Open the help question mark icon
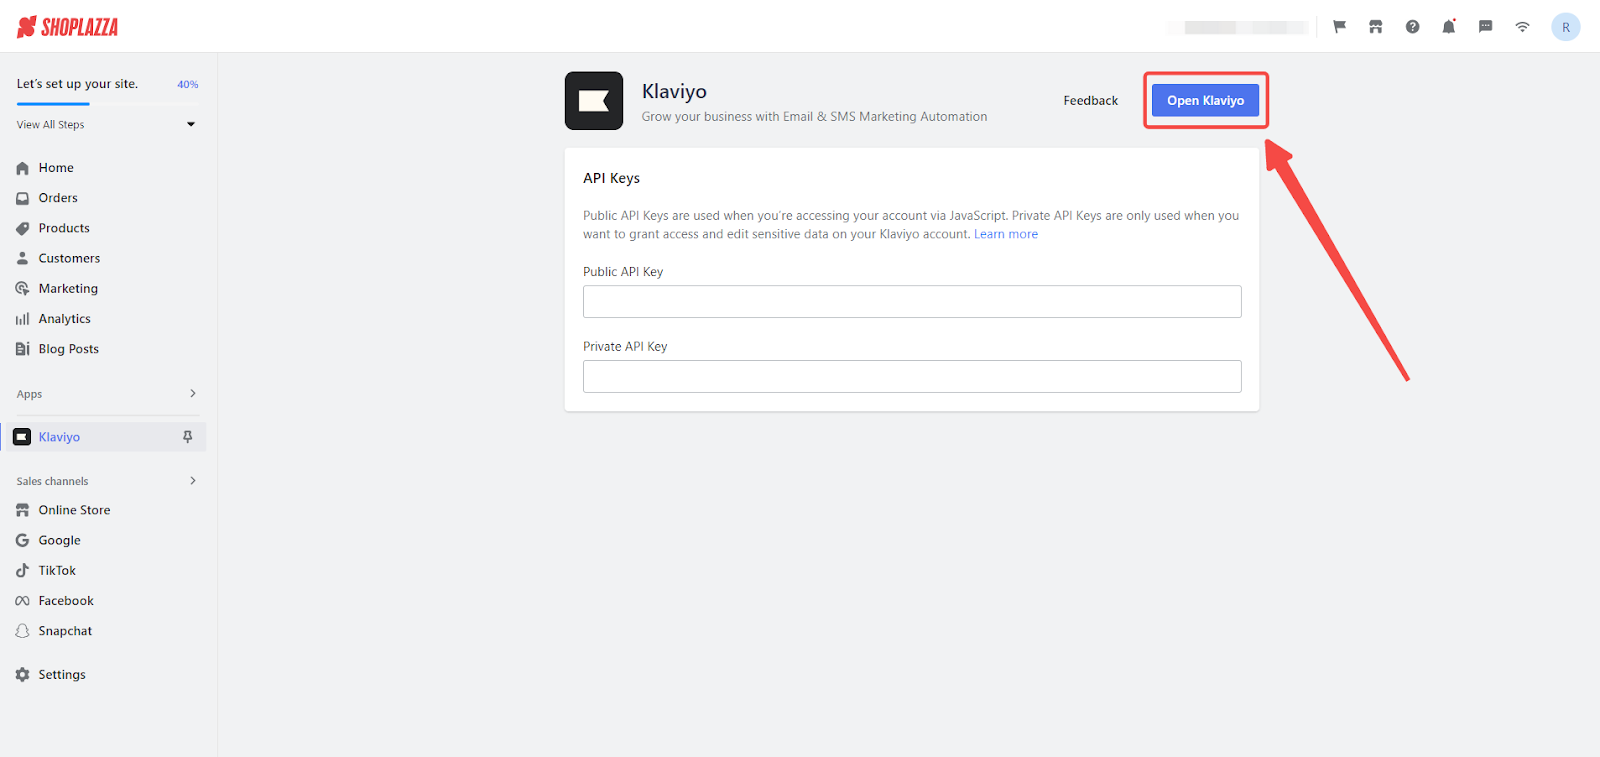 pos(1412,27)
